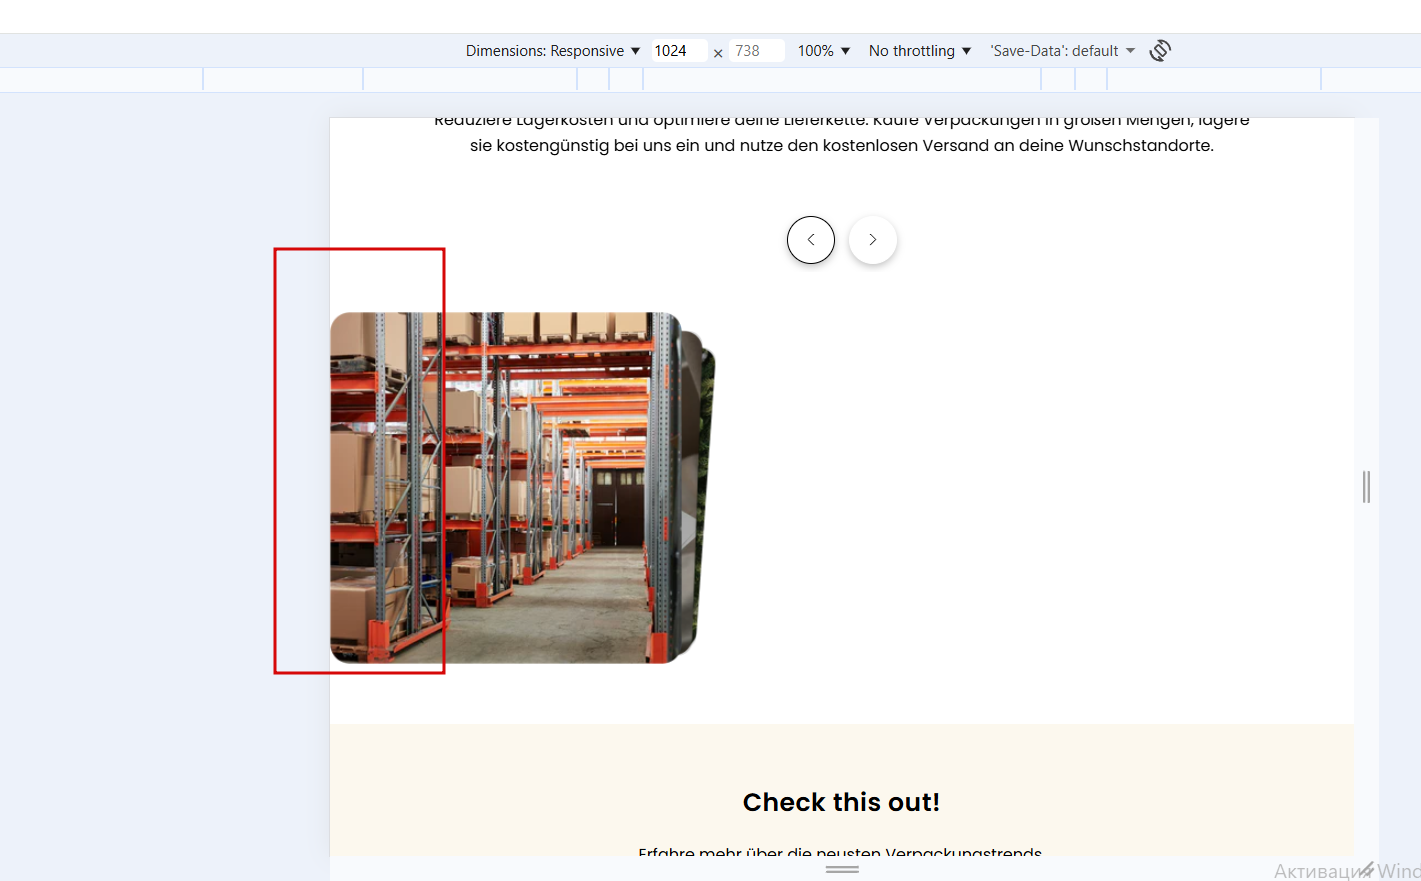Screen dimensions: 1421x881
Task: Click the height field showing 738
Action: tap(757, 51)
